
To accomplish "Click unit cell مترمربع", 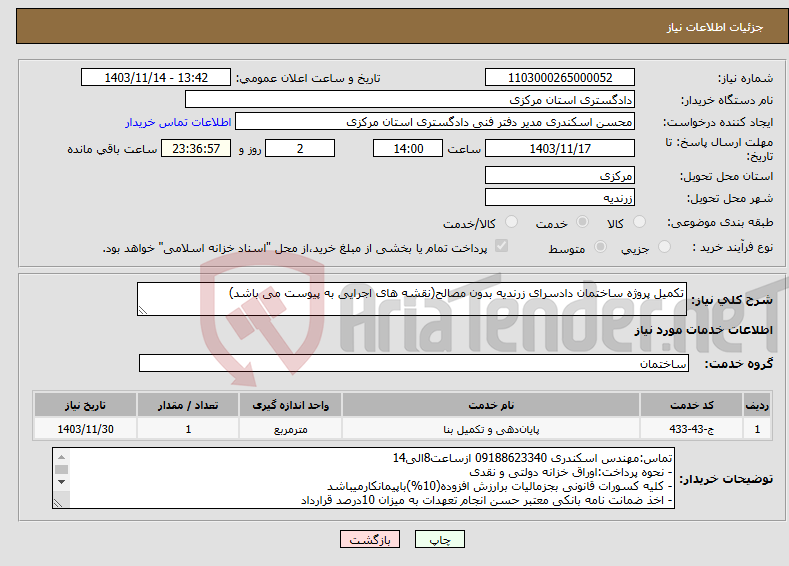I will [x=290, y=429].
